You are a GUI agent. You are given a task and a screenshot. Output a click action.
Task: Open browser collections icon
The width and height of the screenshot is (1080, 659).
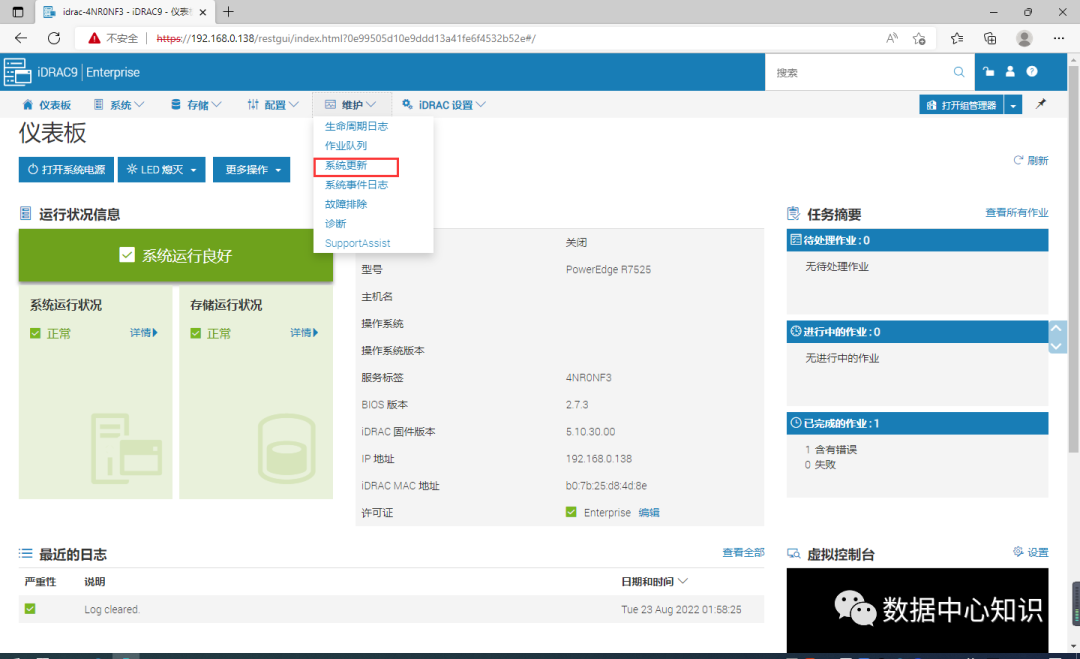990,38
